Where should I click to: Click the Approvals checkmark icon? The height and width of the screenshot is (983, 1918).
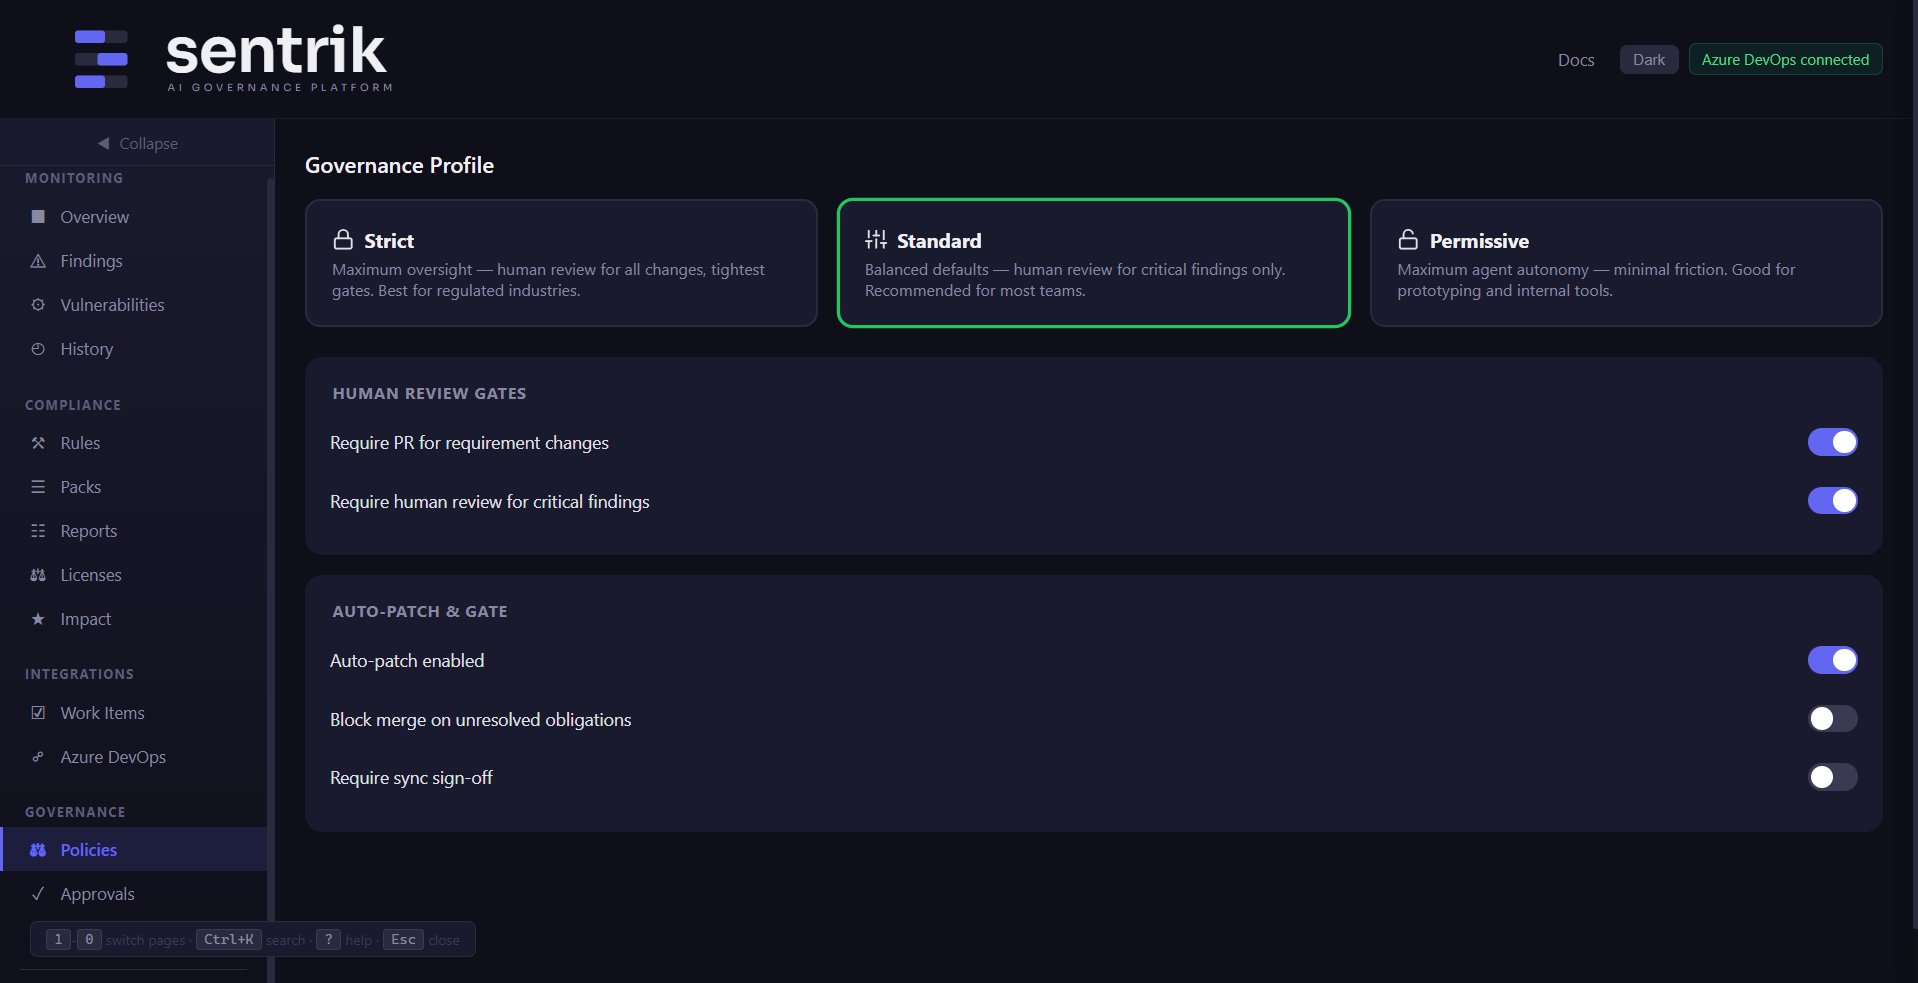38,894
